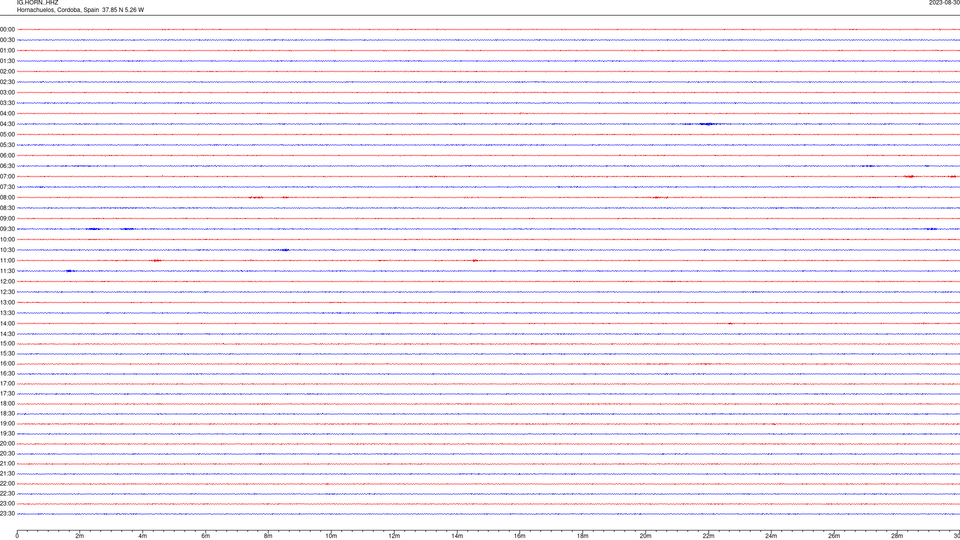Image resolution: width=960 pixels, height=540 pixels.
Task: Click the 14:00 time label
Action: 7,323
